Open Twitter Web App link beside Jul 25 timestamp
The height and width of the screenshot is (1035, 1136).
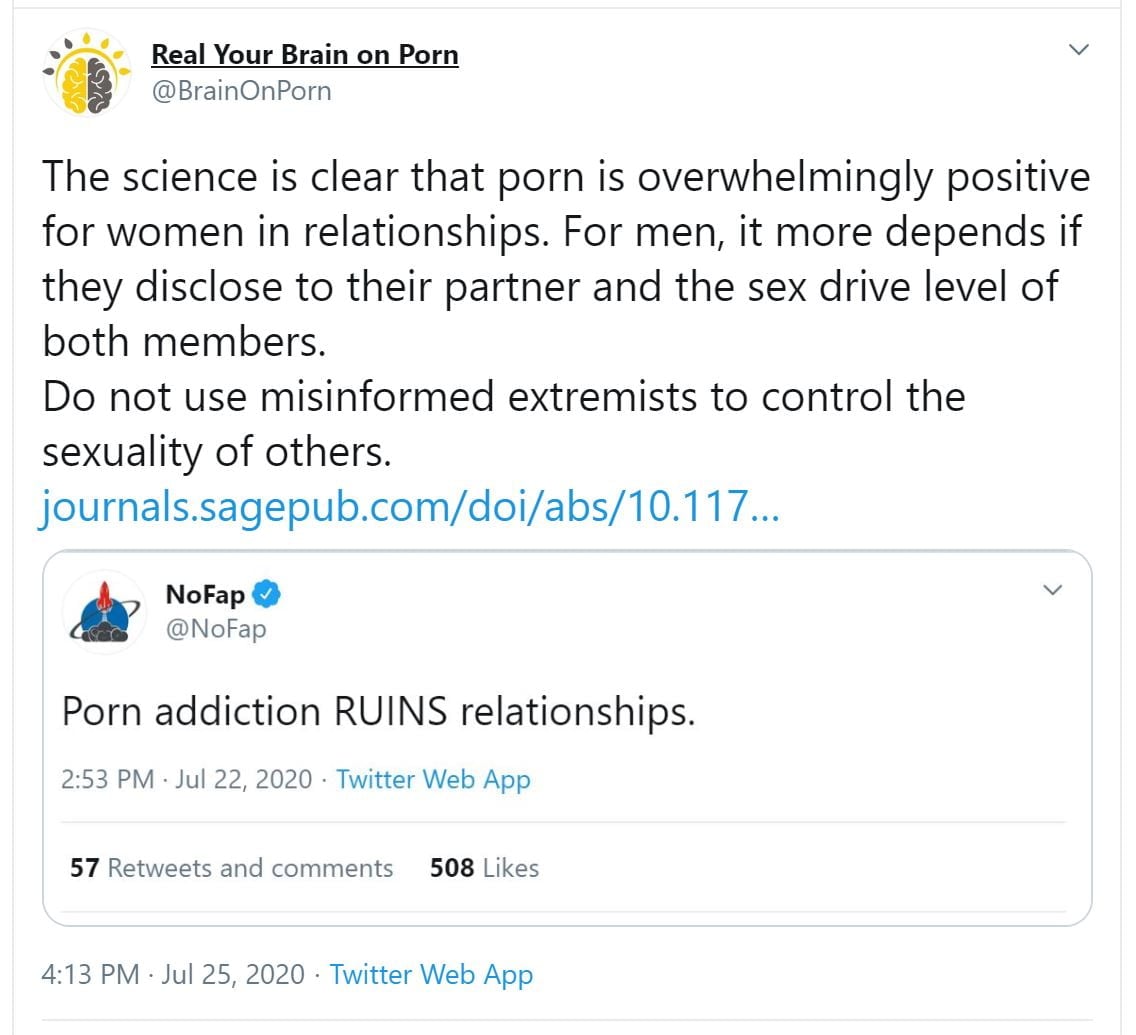(431, 974)
